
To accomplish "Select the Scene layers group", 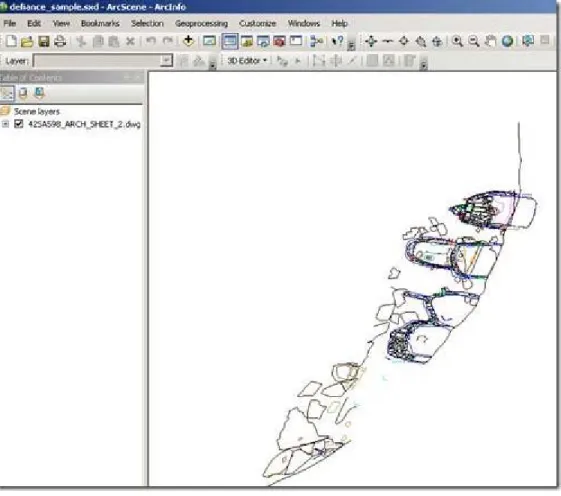I will (x=37, y=112).
